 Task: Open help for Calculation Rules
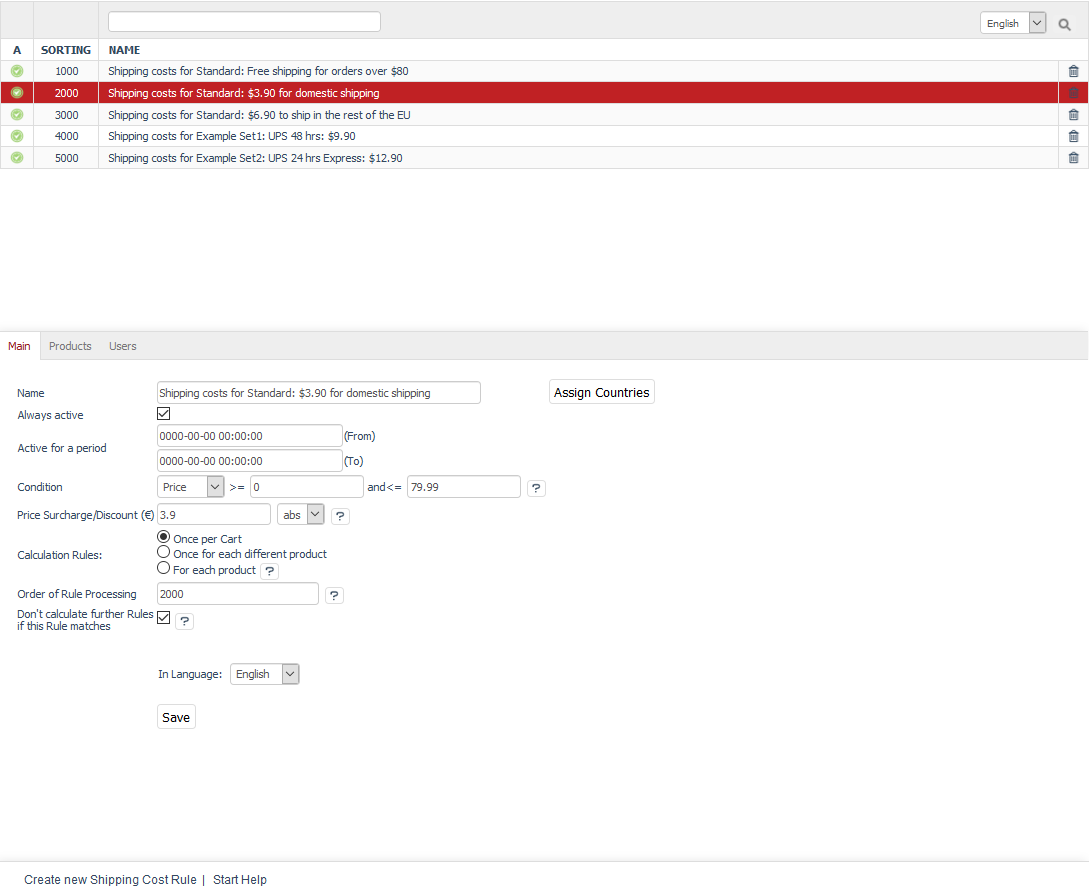tap(269, 572)
